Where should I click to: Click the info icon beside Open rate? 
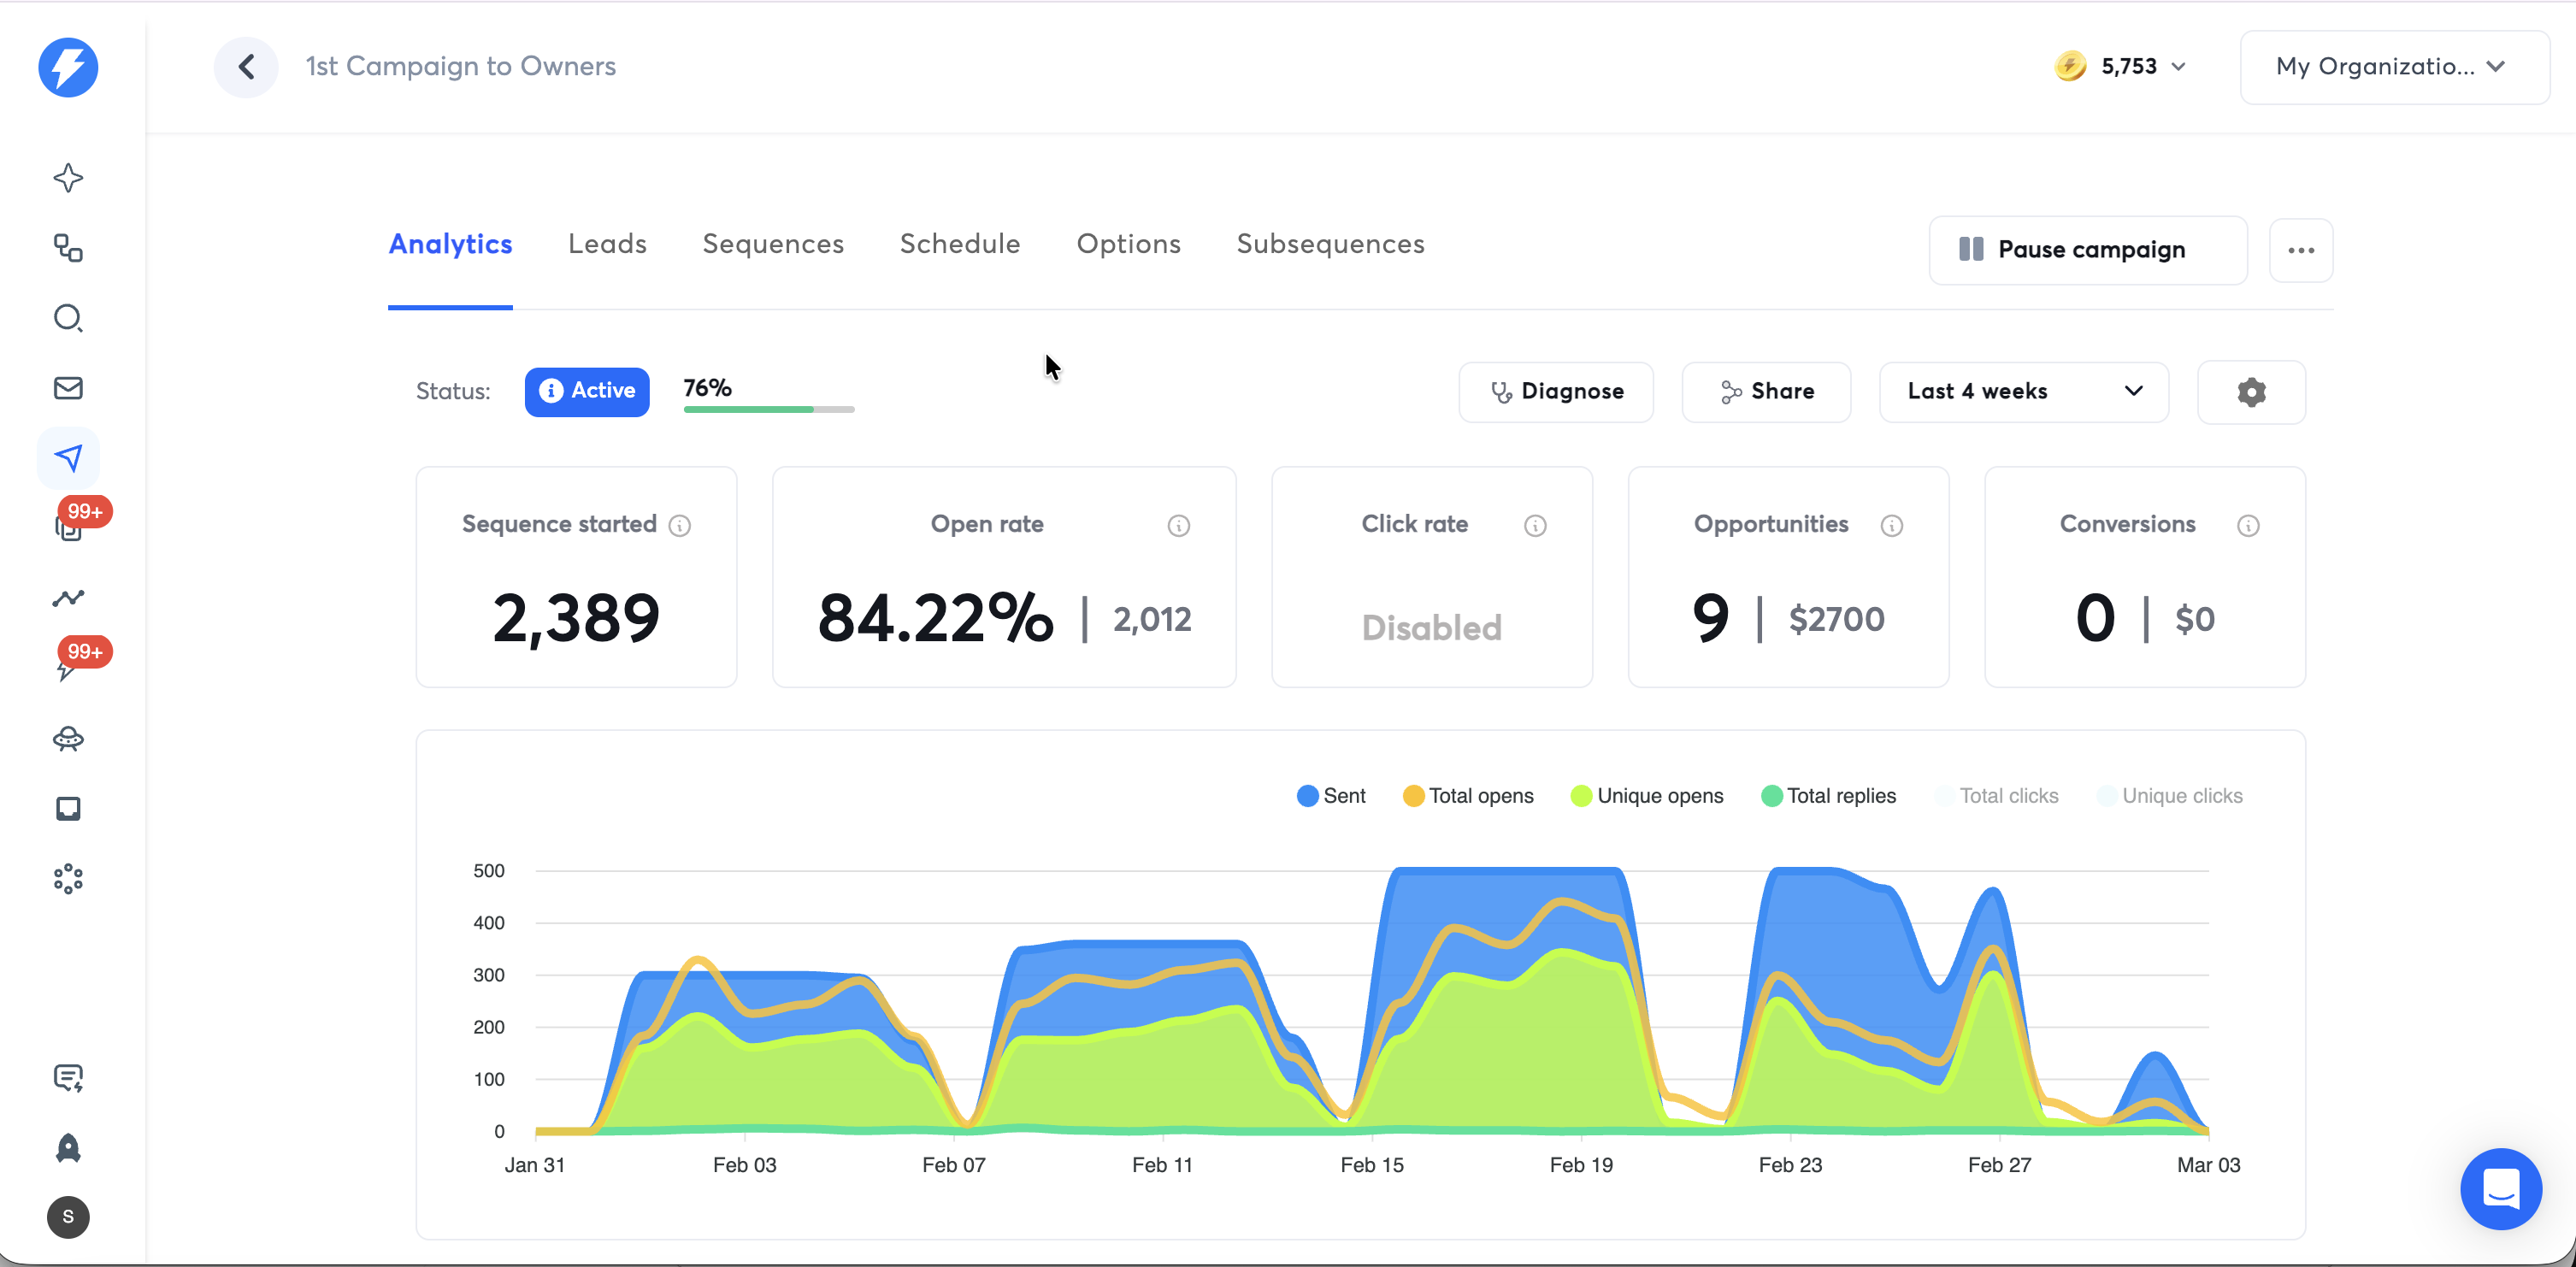coord(1178,526)
